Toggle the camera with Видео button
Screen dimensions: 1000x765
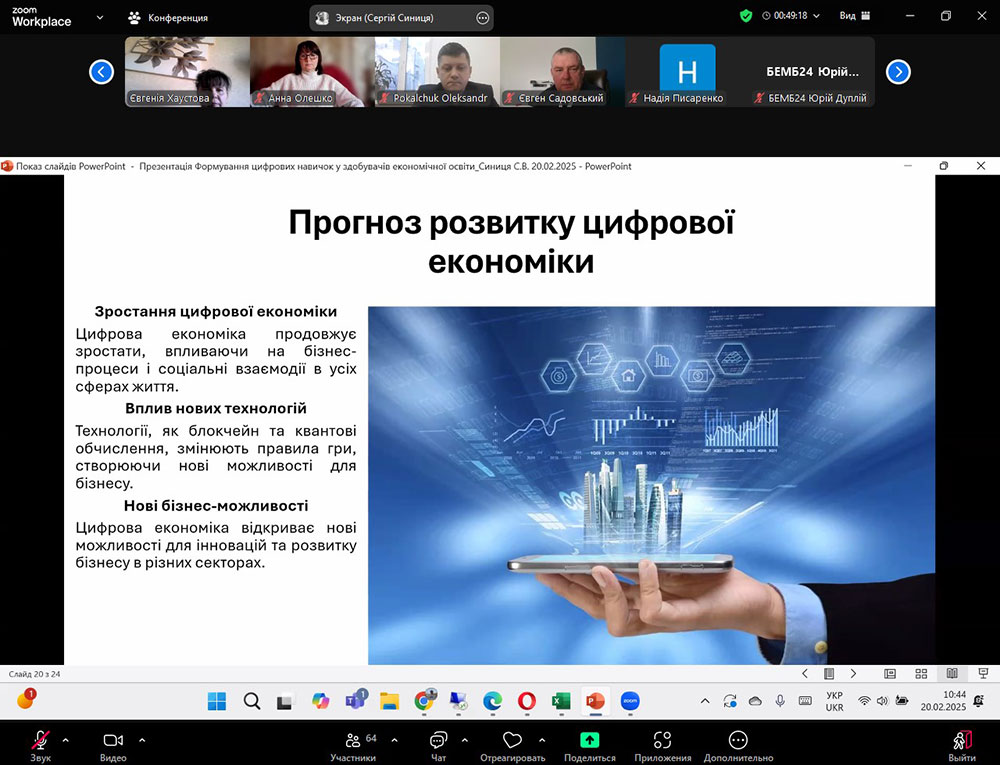click(x=113, y=741)
